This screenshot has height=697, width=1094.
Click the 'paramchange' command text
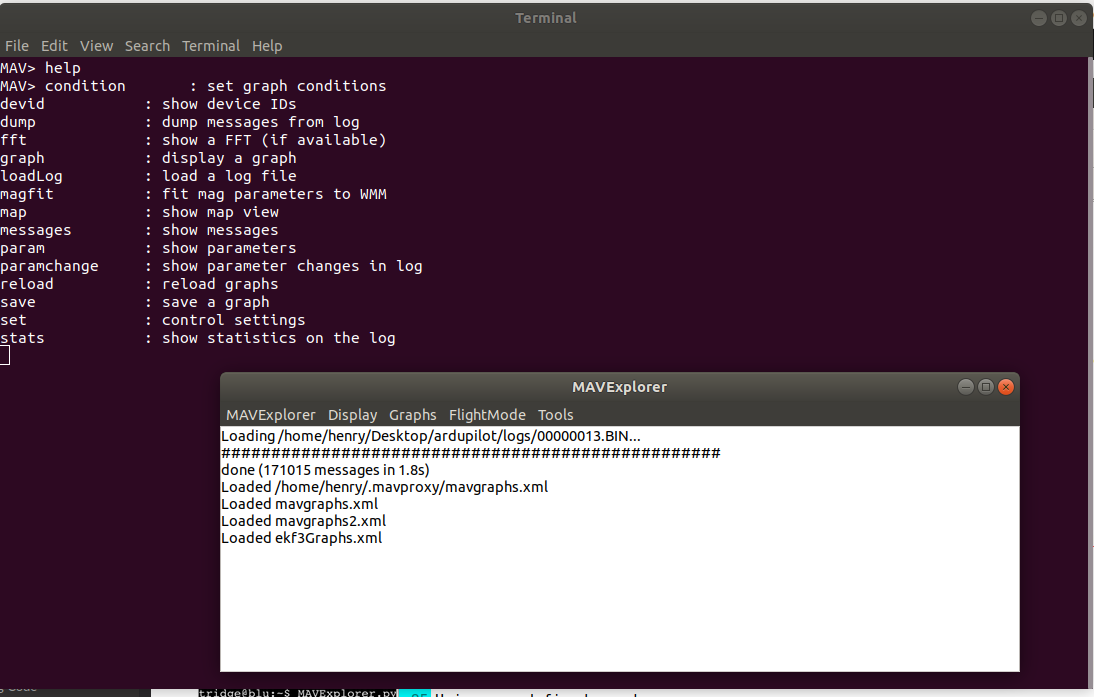(x=50, y=267)
